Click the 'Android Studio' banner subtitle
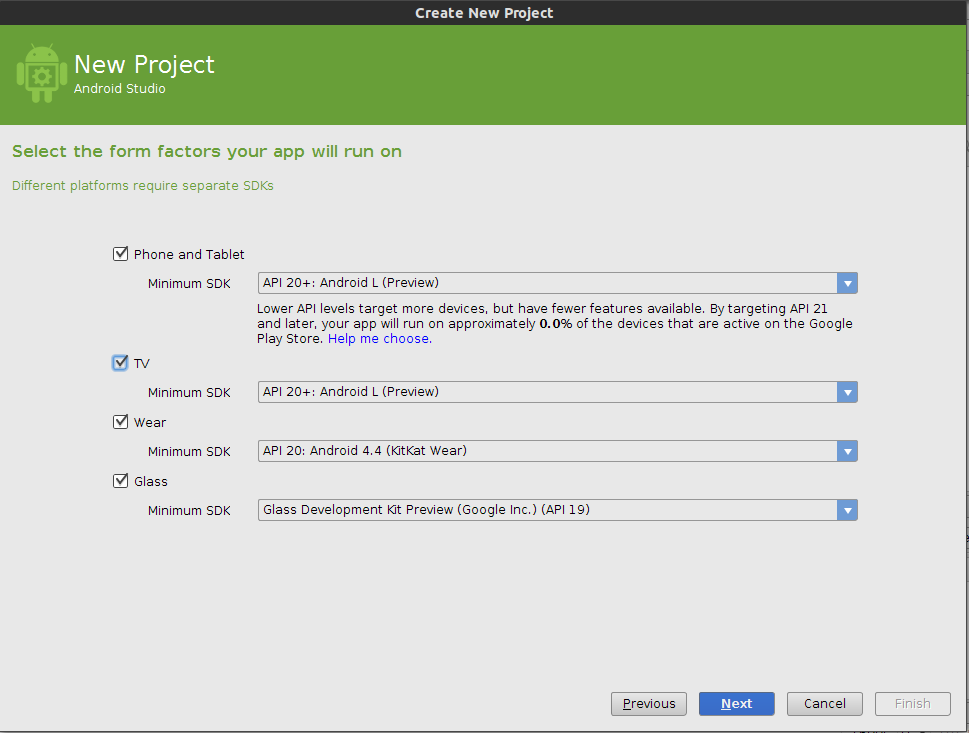 pos(120,88)
